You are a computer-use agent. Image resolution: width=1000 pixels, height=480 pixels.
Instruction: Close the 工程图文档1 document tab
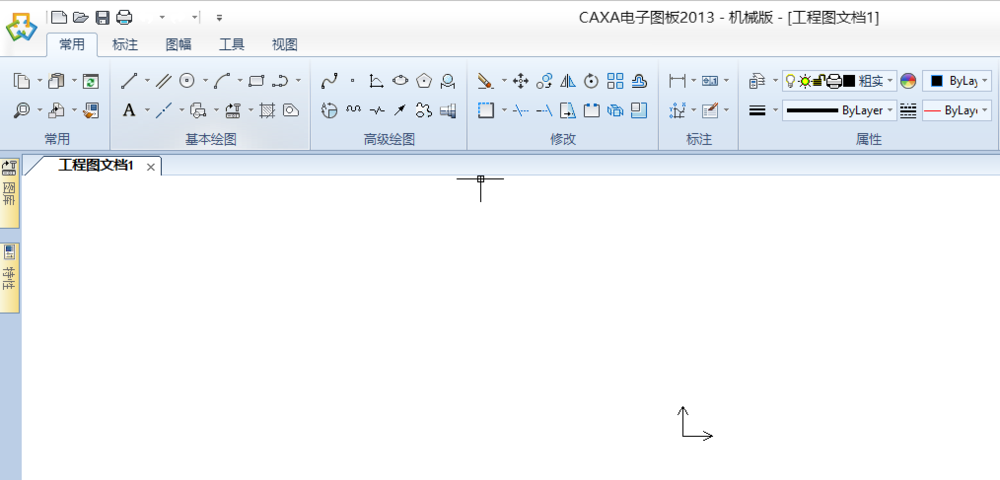pyautogui.click(x=151, y=167)
